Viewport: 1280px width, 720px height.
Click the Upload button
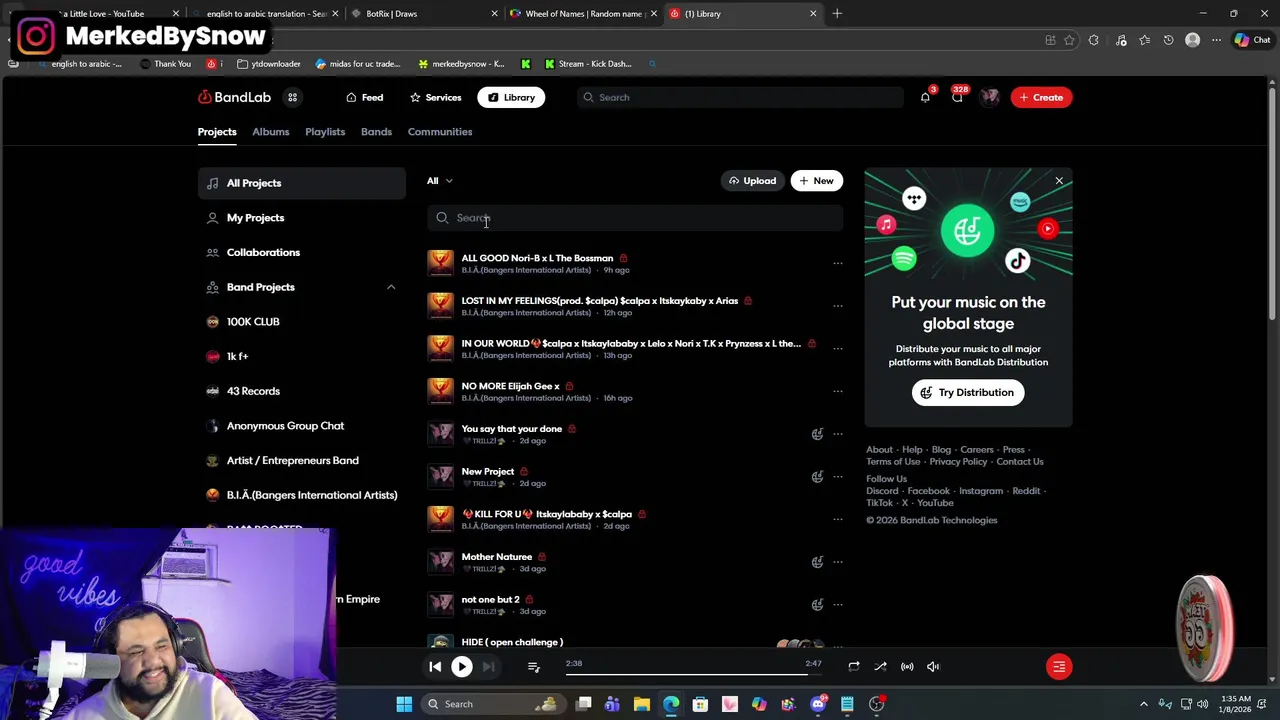pos(752,181)
